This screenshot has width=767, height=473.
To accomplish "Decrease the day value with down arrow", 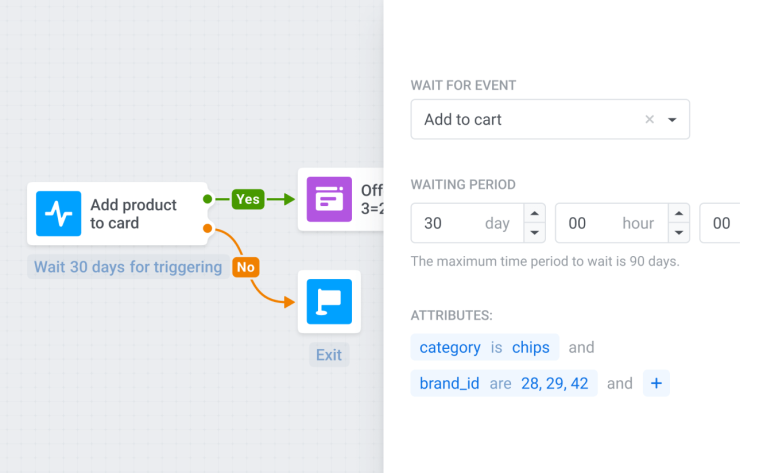I will coord(535,233).
